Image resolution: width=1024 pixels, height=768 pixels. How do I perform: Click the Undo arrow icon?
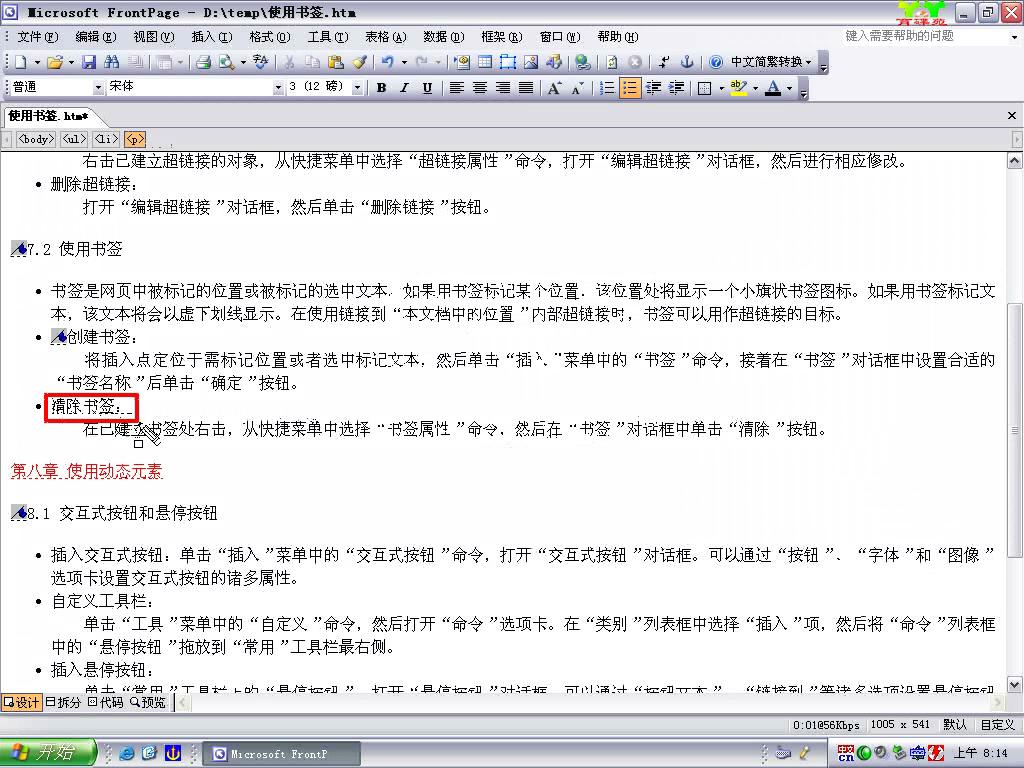(x=388, y=62)
